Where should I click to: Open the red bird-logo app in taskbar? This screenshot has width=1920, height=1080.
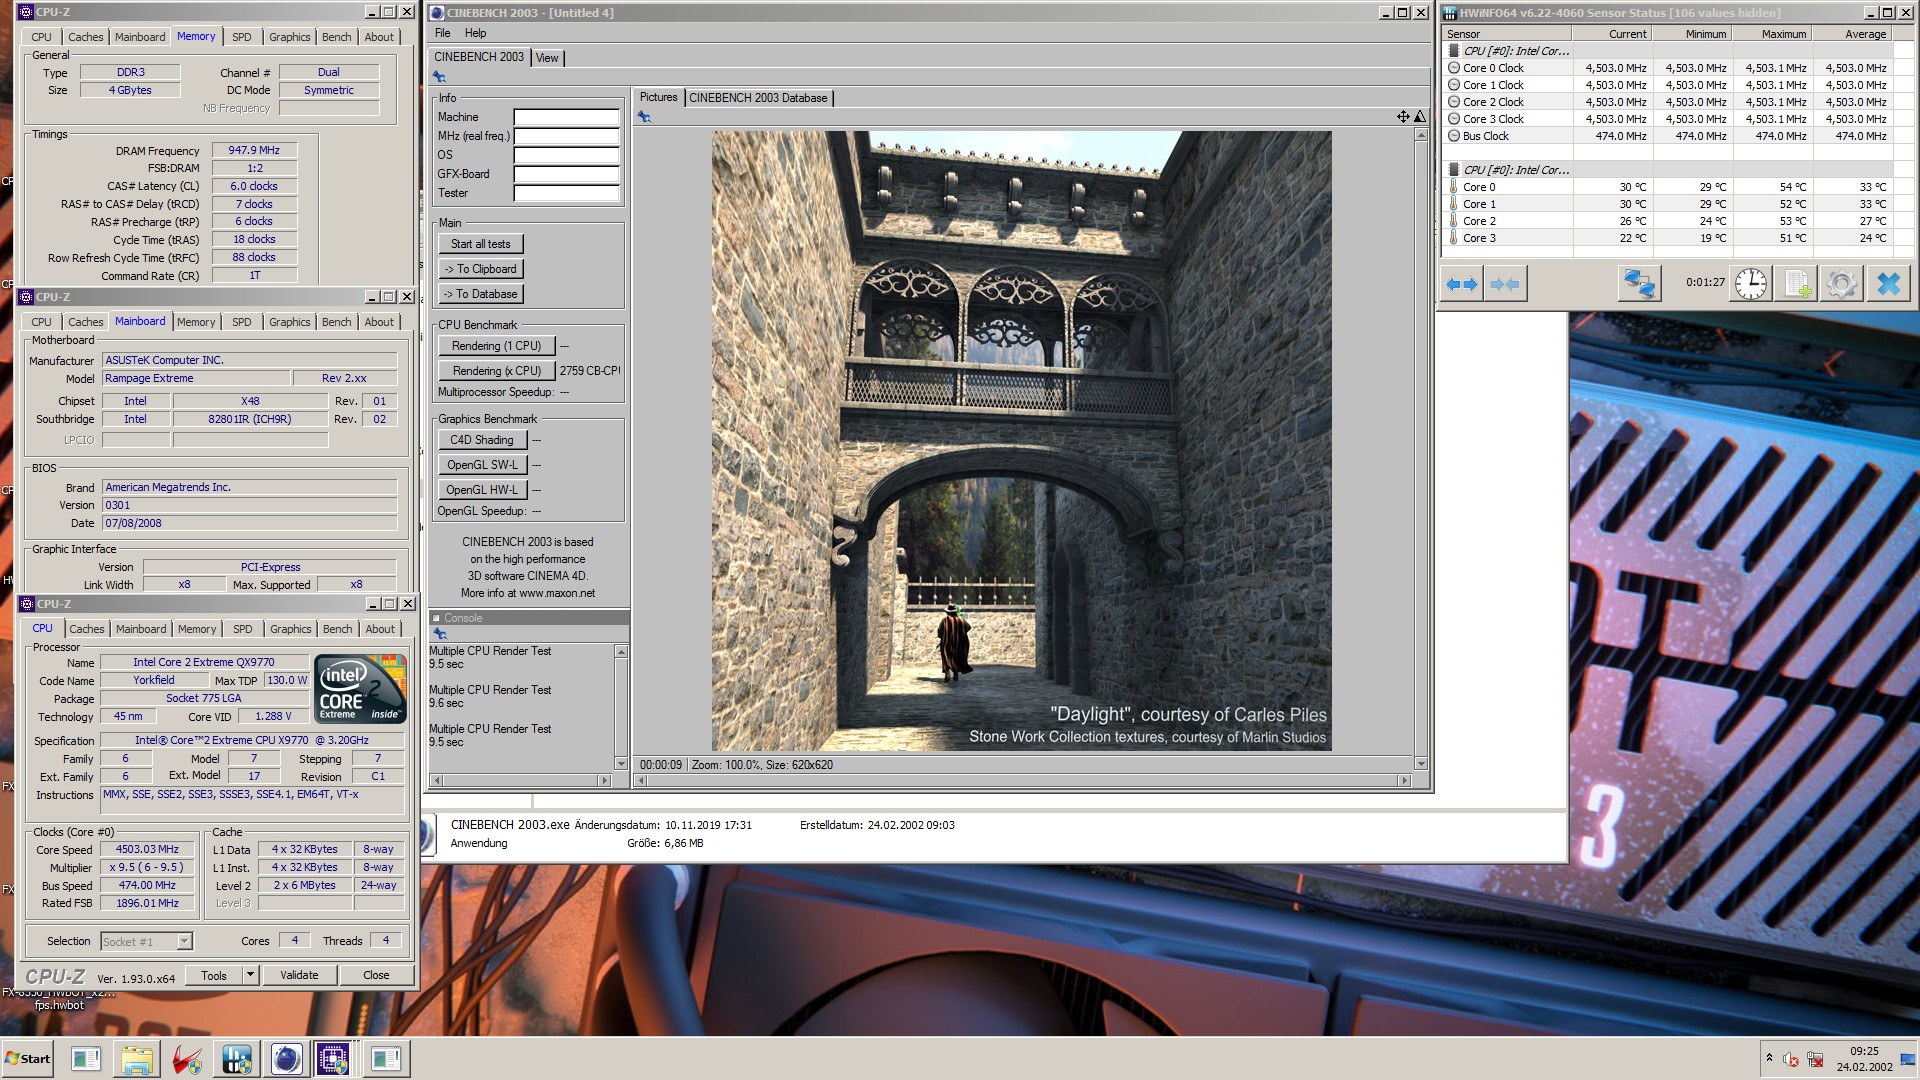186,1059
